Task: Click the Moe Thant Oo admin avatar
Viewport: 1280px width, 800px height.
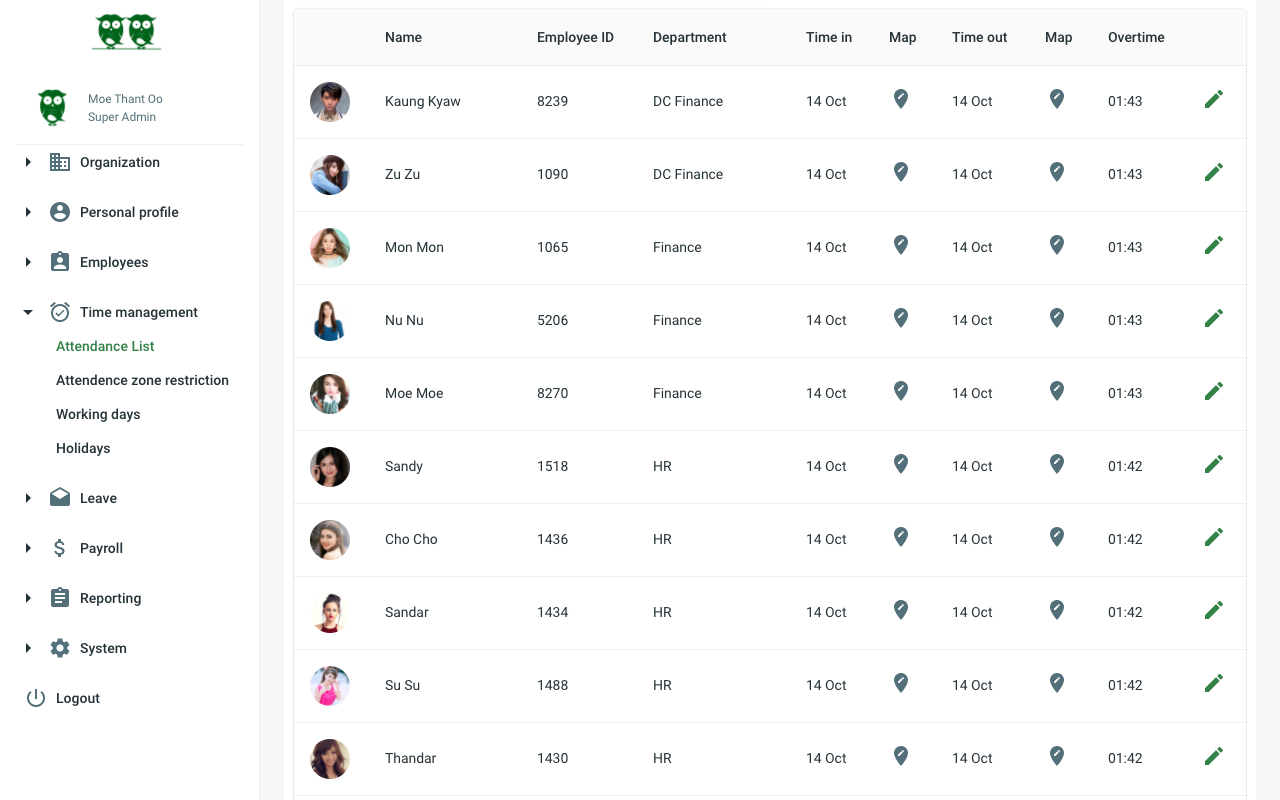Action: [53, 107]
